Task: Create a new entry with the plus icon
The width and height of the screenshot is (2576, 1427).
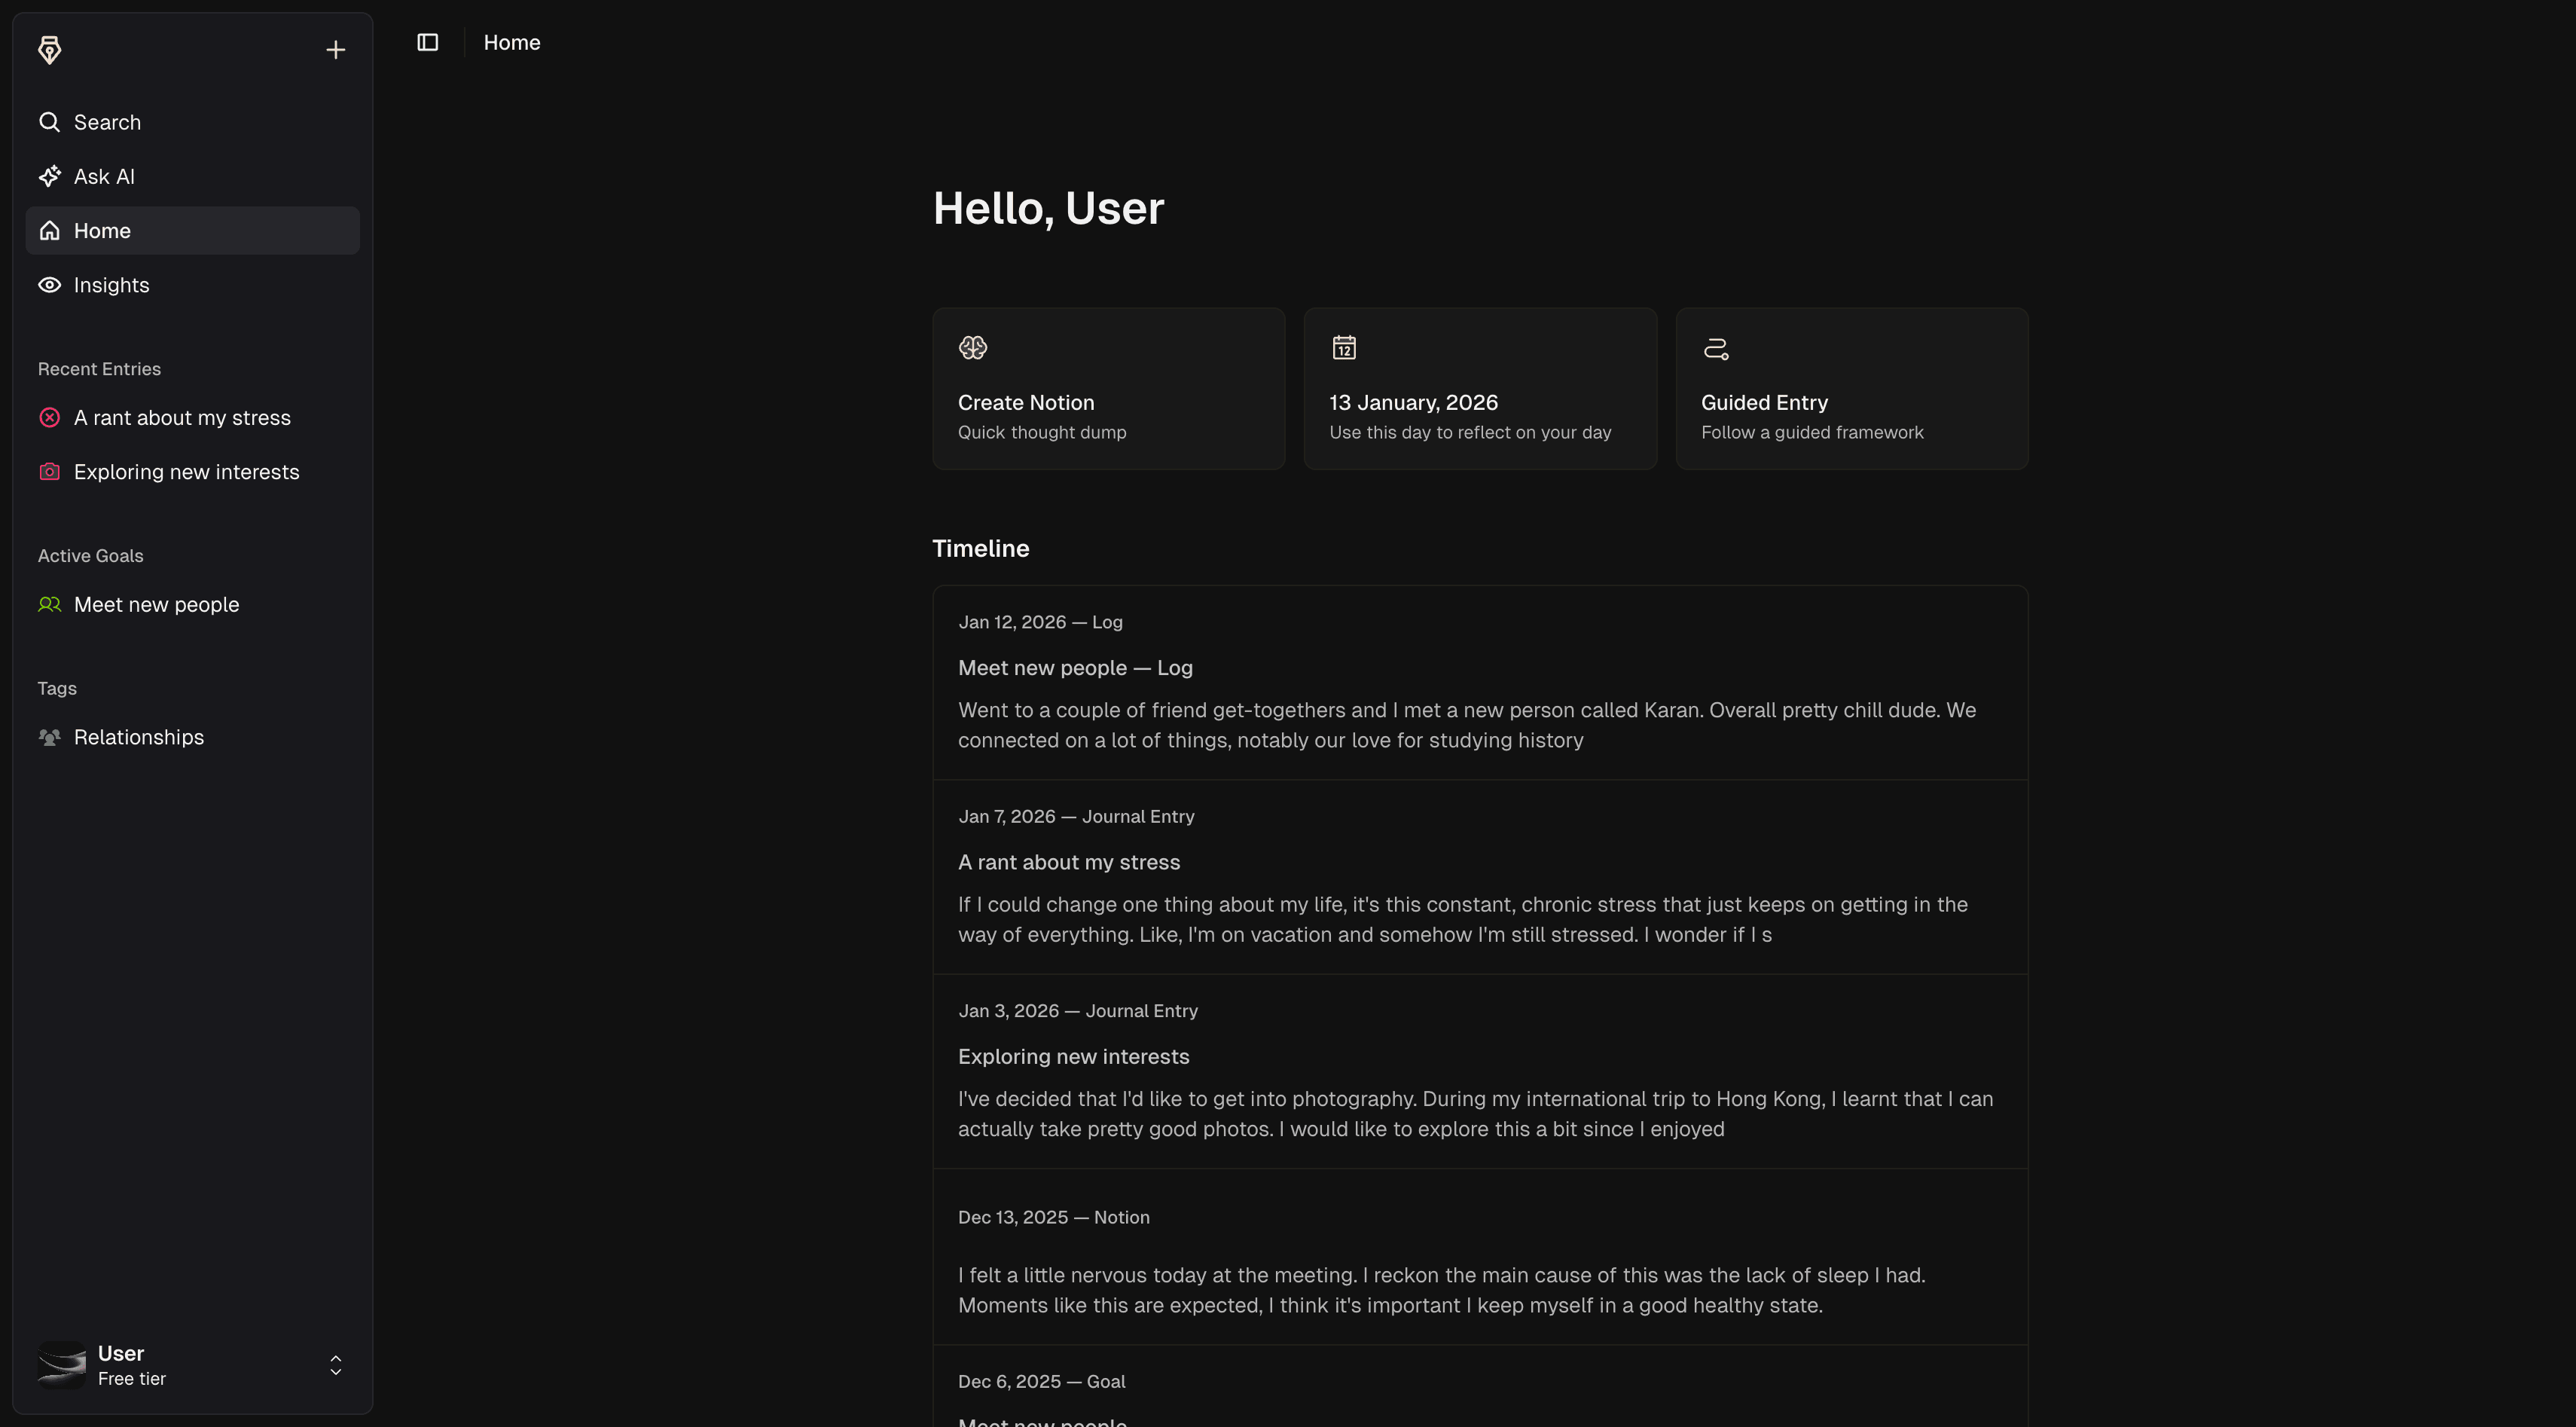Action: pyautogui.click(x=335, y=49)
